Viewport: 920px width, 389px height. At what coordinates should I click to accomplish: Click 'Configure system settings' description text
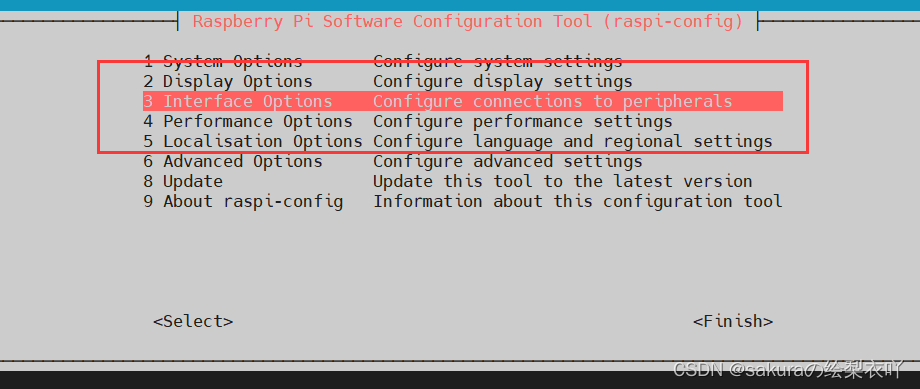click(498, 61)
